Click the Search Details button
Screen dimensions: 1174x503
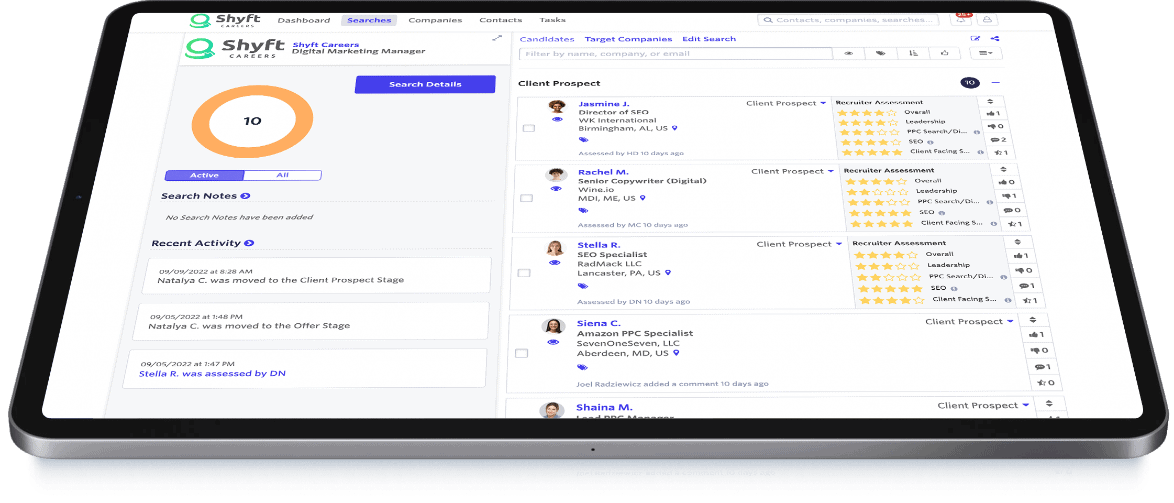(425, 85)
